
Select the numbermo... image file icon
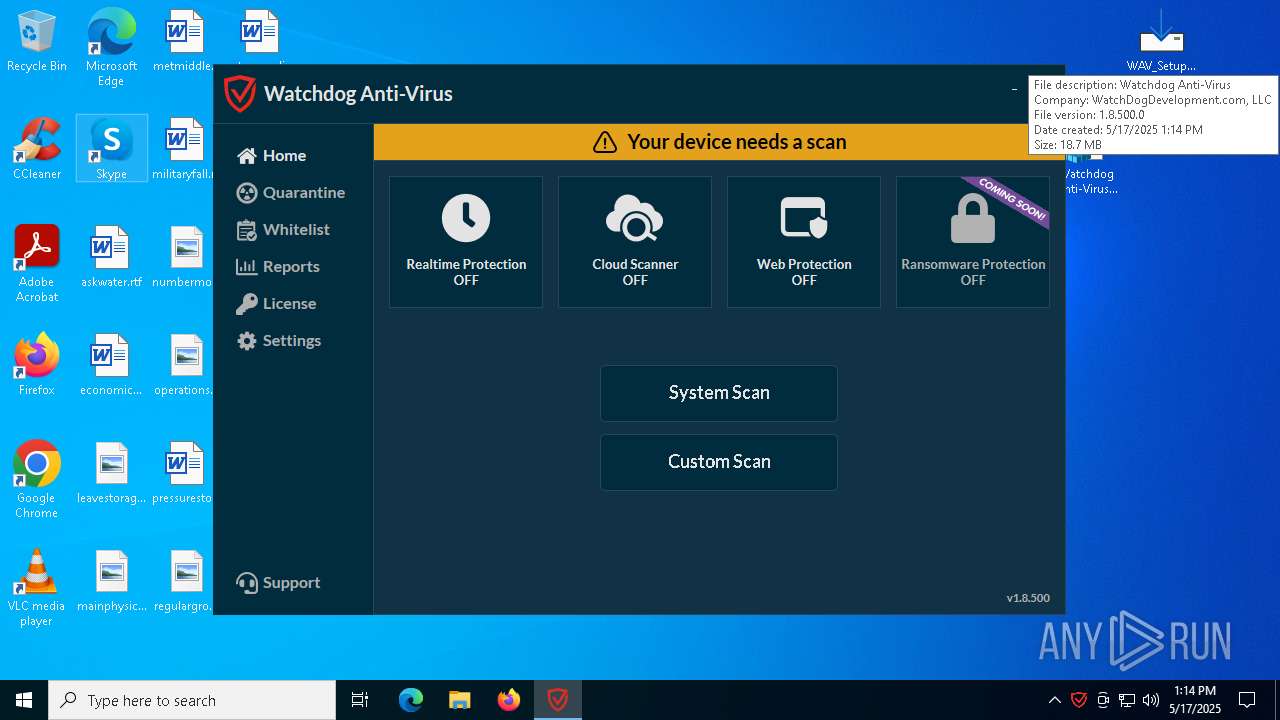(184, 257)
